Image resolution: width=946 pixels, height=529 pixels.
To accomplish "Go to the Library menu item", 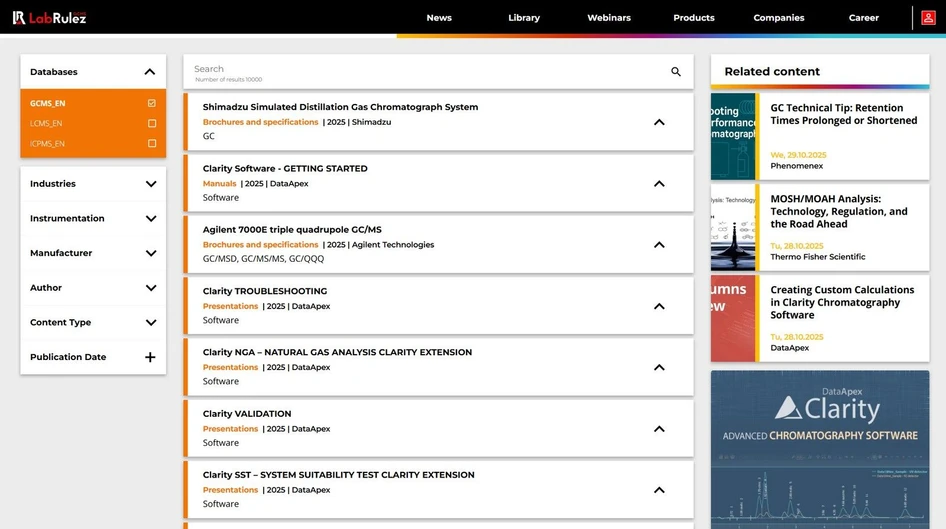I will pyautogui.click(x=523, y=18).
